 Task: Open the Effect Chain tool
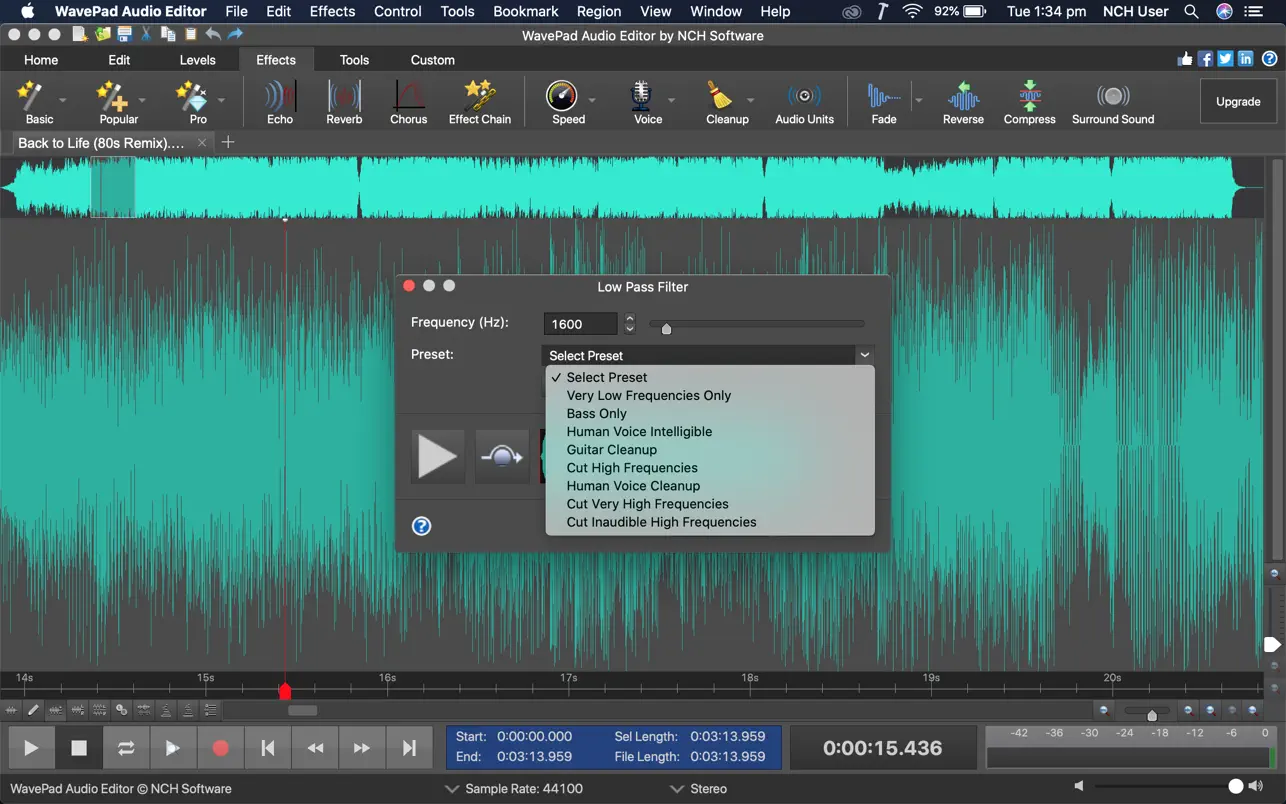[x=479, y=103]
